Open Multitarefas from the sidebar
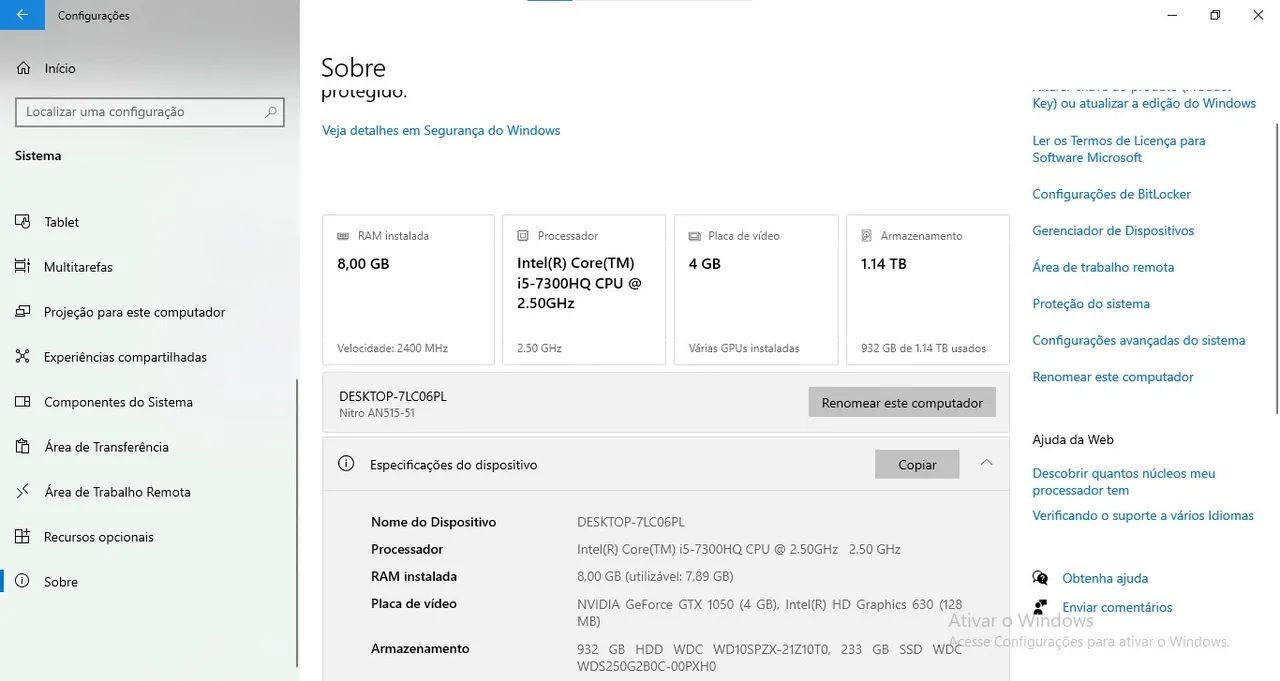The width and height of the screenshot is (1280, 681). pos(78,267)
